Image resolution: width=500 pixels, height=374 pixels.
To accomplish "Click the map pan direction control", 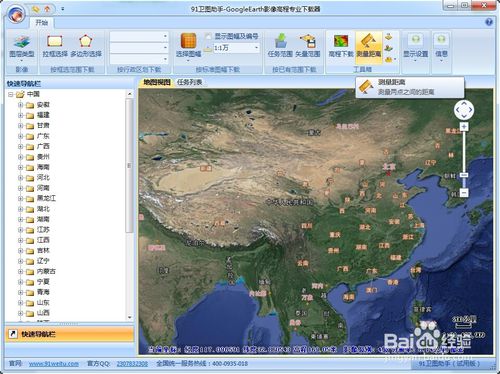I will click(x=464, y=110).
